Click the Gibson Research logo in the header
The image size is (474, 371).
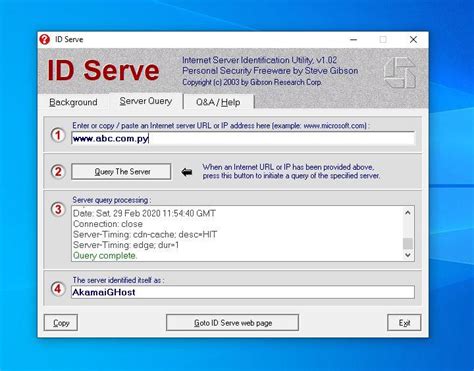click(400, 73)
